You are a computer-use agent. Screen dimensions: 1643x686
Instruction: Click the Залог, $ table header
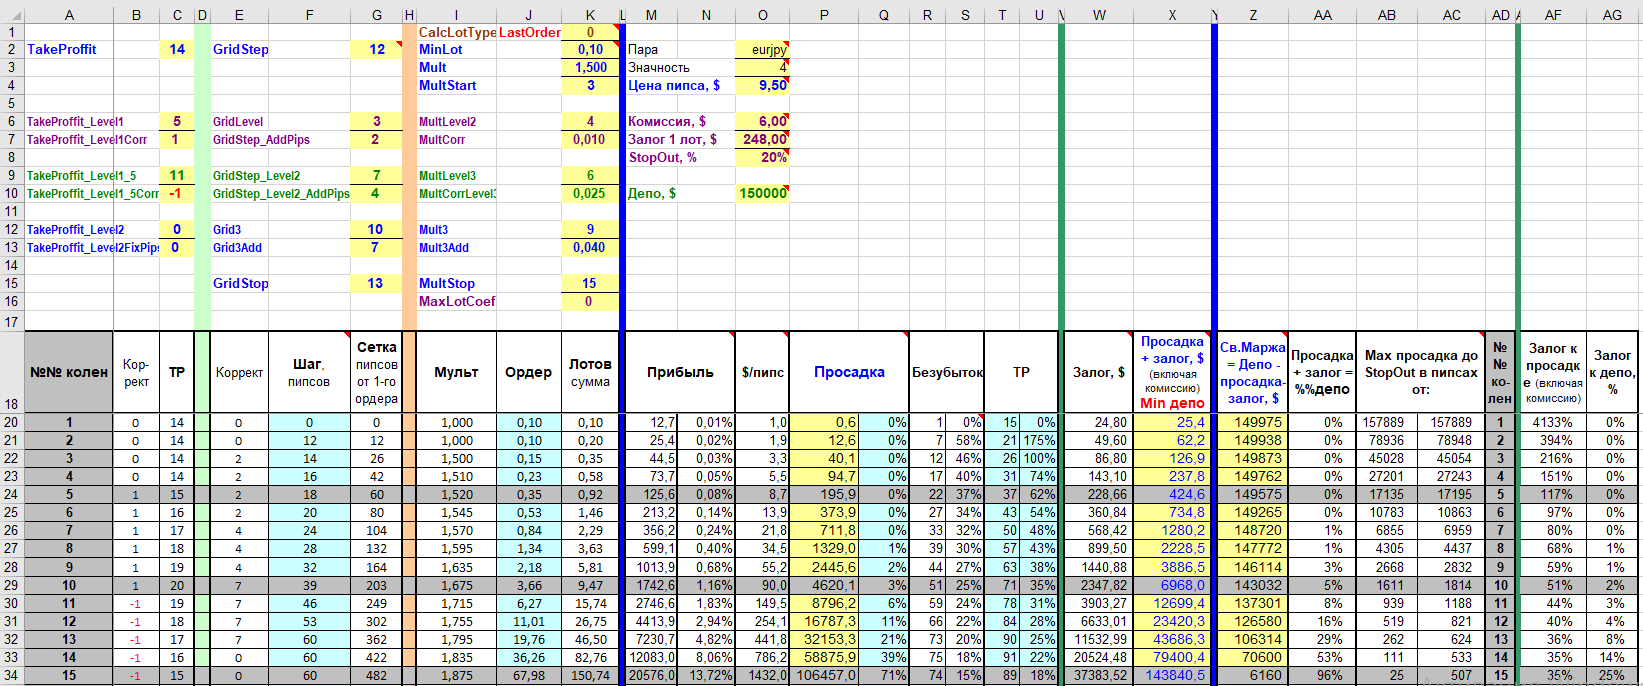tap(1099, 372)
